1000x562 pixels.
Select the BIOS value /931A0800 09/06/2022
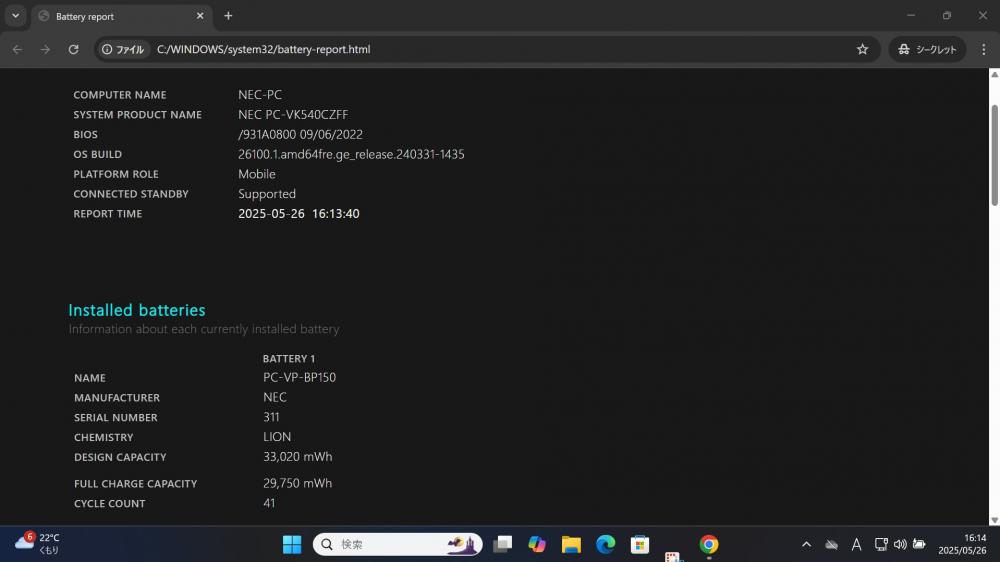tap(300, 134)
